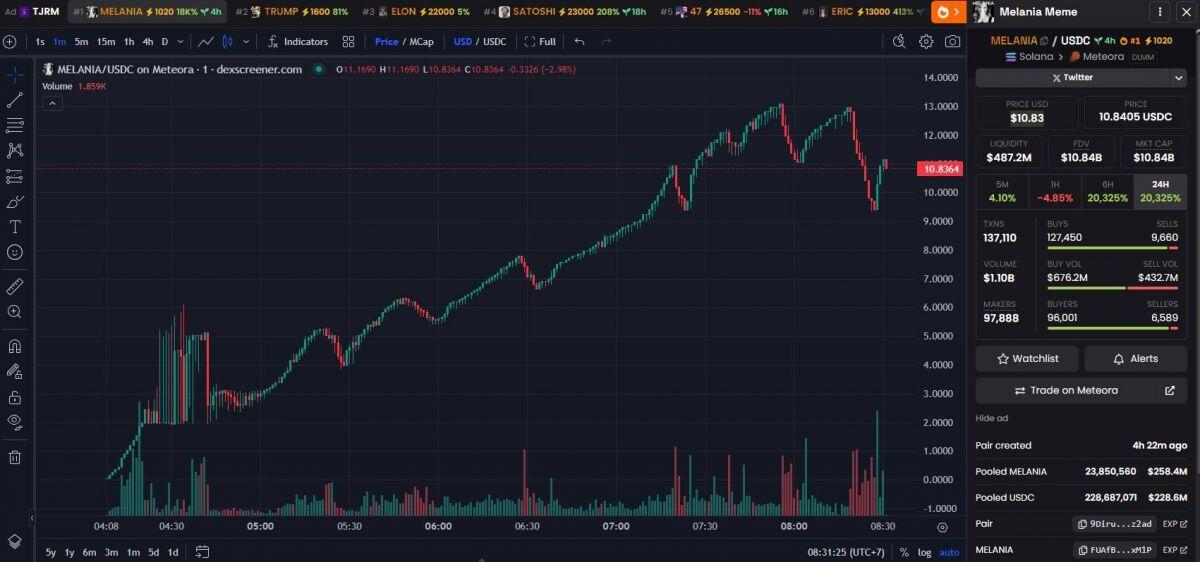This screenshot has height=562, width=1200.
Task: Toggle lock all drawing tools
Action: point(15,397)
